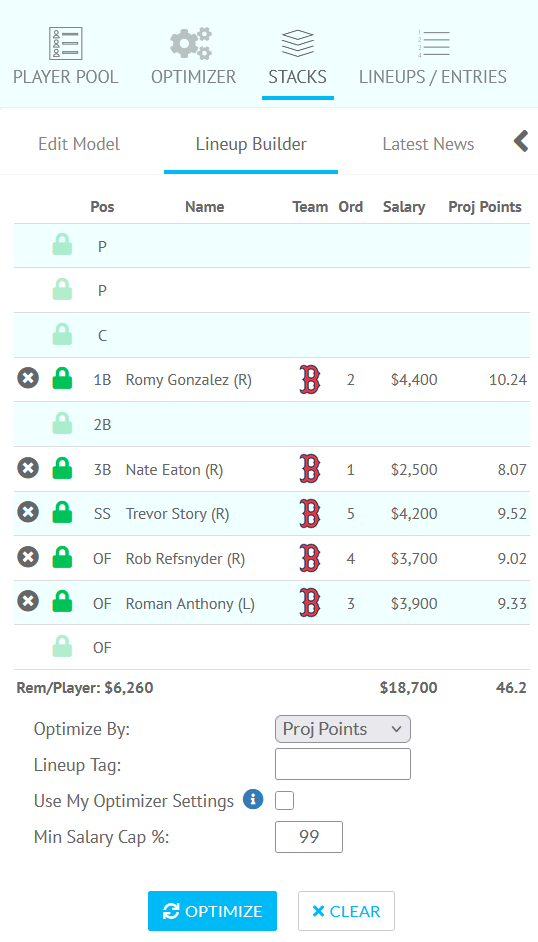Remove Trevor Story using X icon
Image resolution: width=538 pixels, height=942 pixels.
[x=28, y=513]
